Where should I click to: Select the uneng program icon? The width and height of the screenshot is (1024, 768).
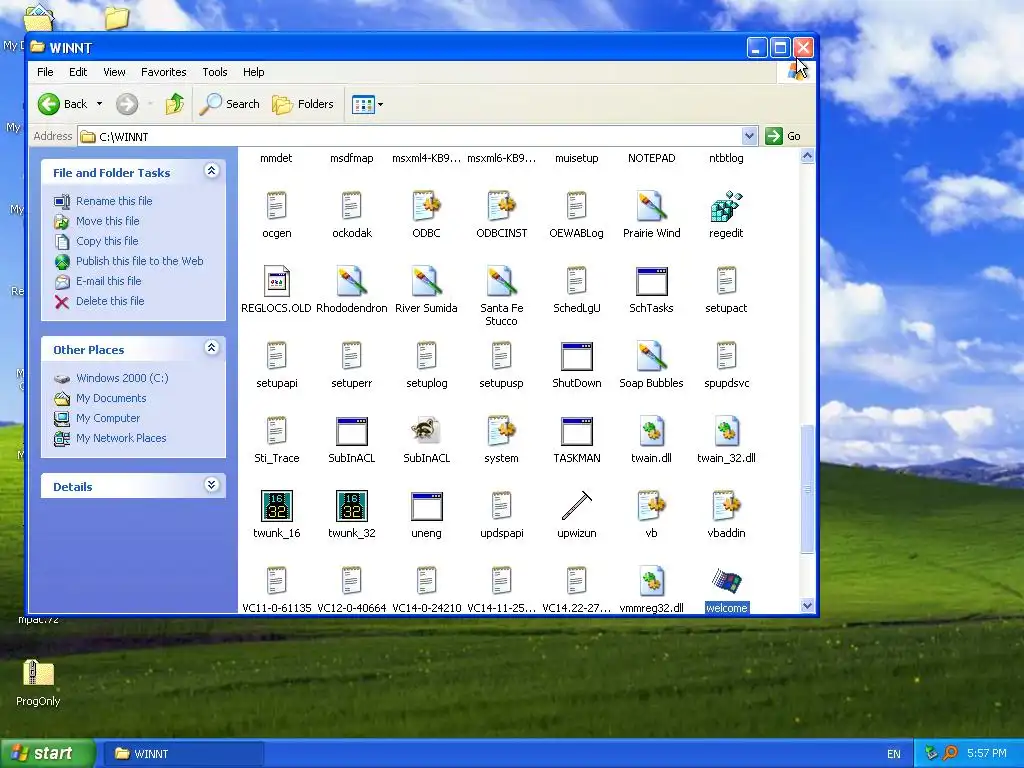pyautogui.click(x=426, y=506)
